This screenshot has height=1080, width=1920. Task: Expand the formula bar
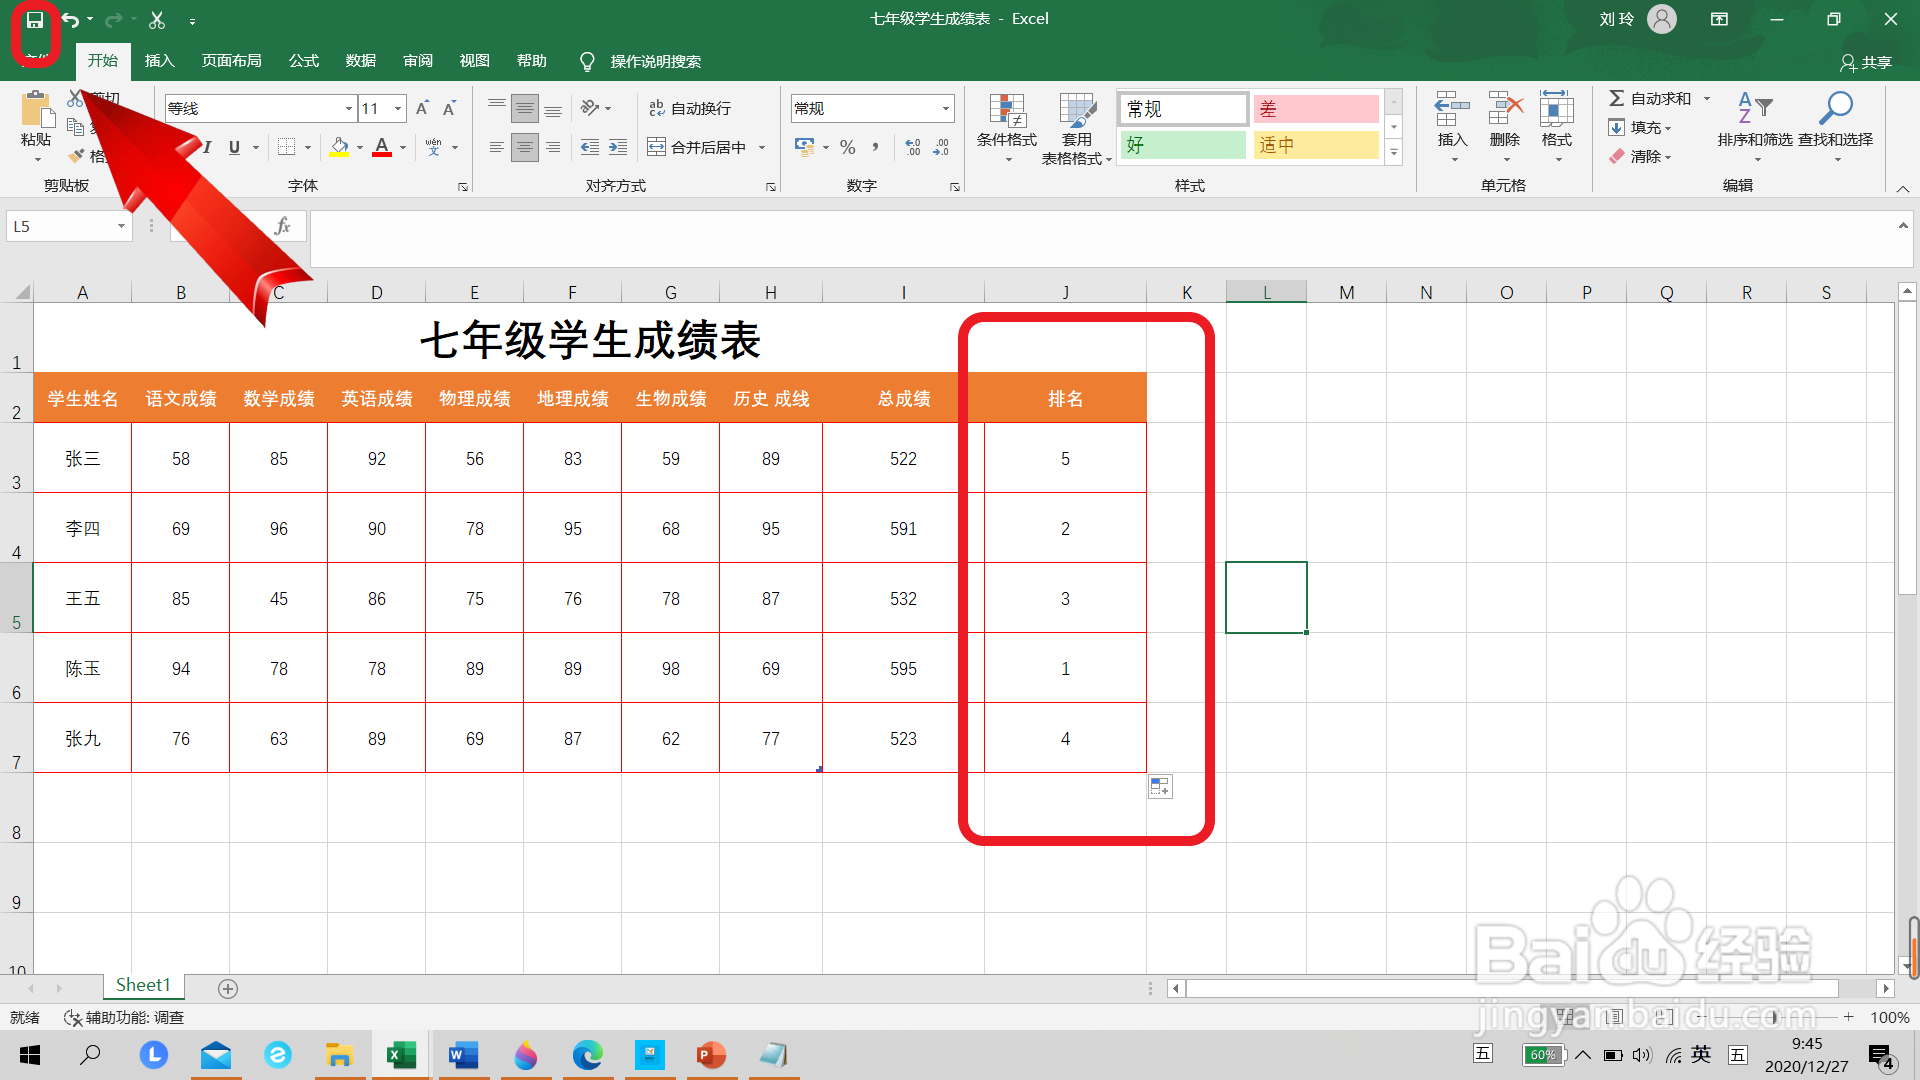click(1903, 226)
